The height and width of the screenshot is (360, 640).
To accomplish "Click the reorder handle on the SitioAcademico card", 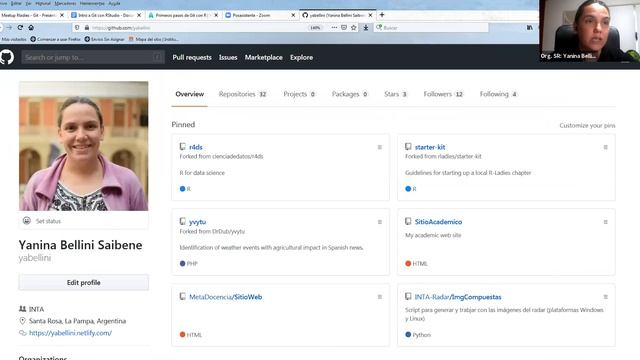I will click(605, 222).
